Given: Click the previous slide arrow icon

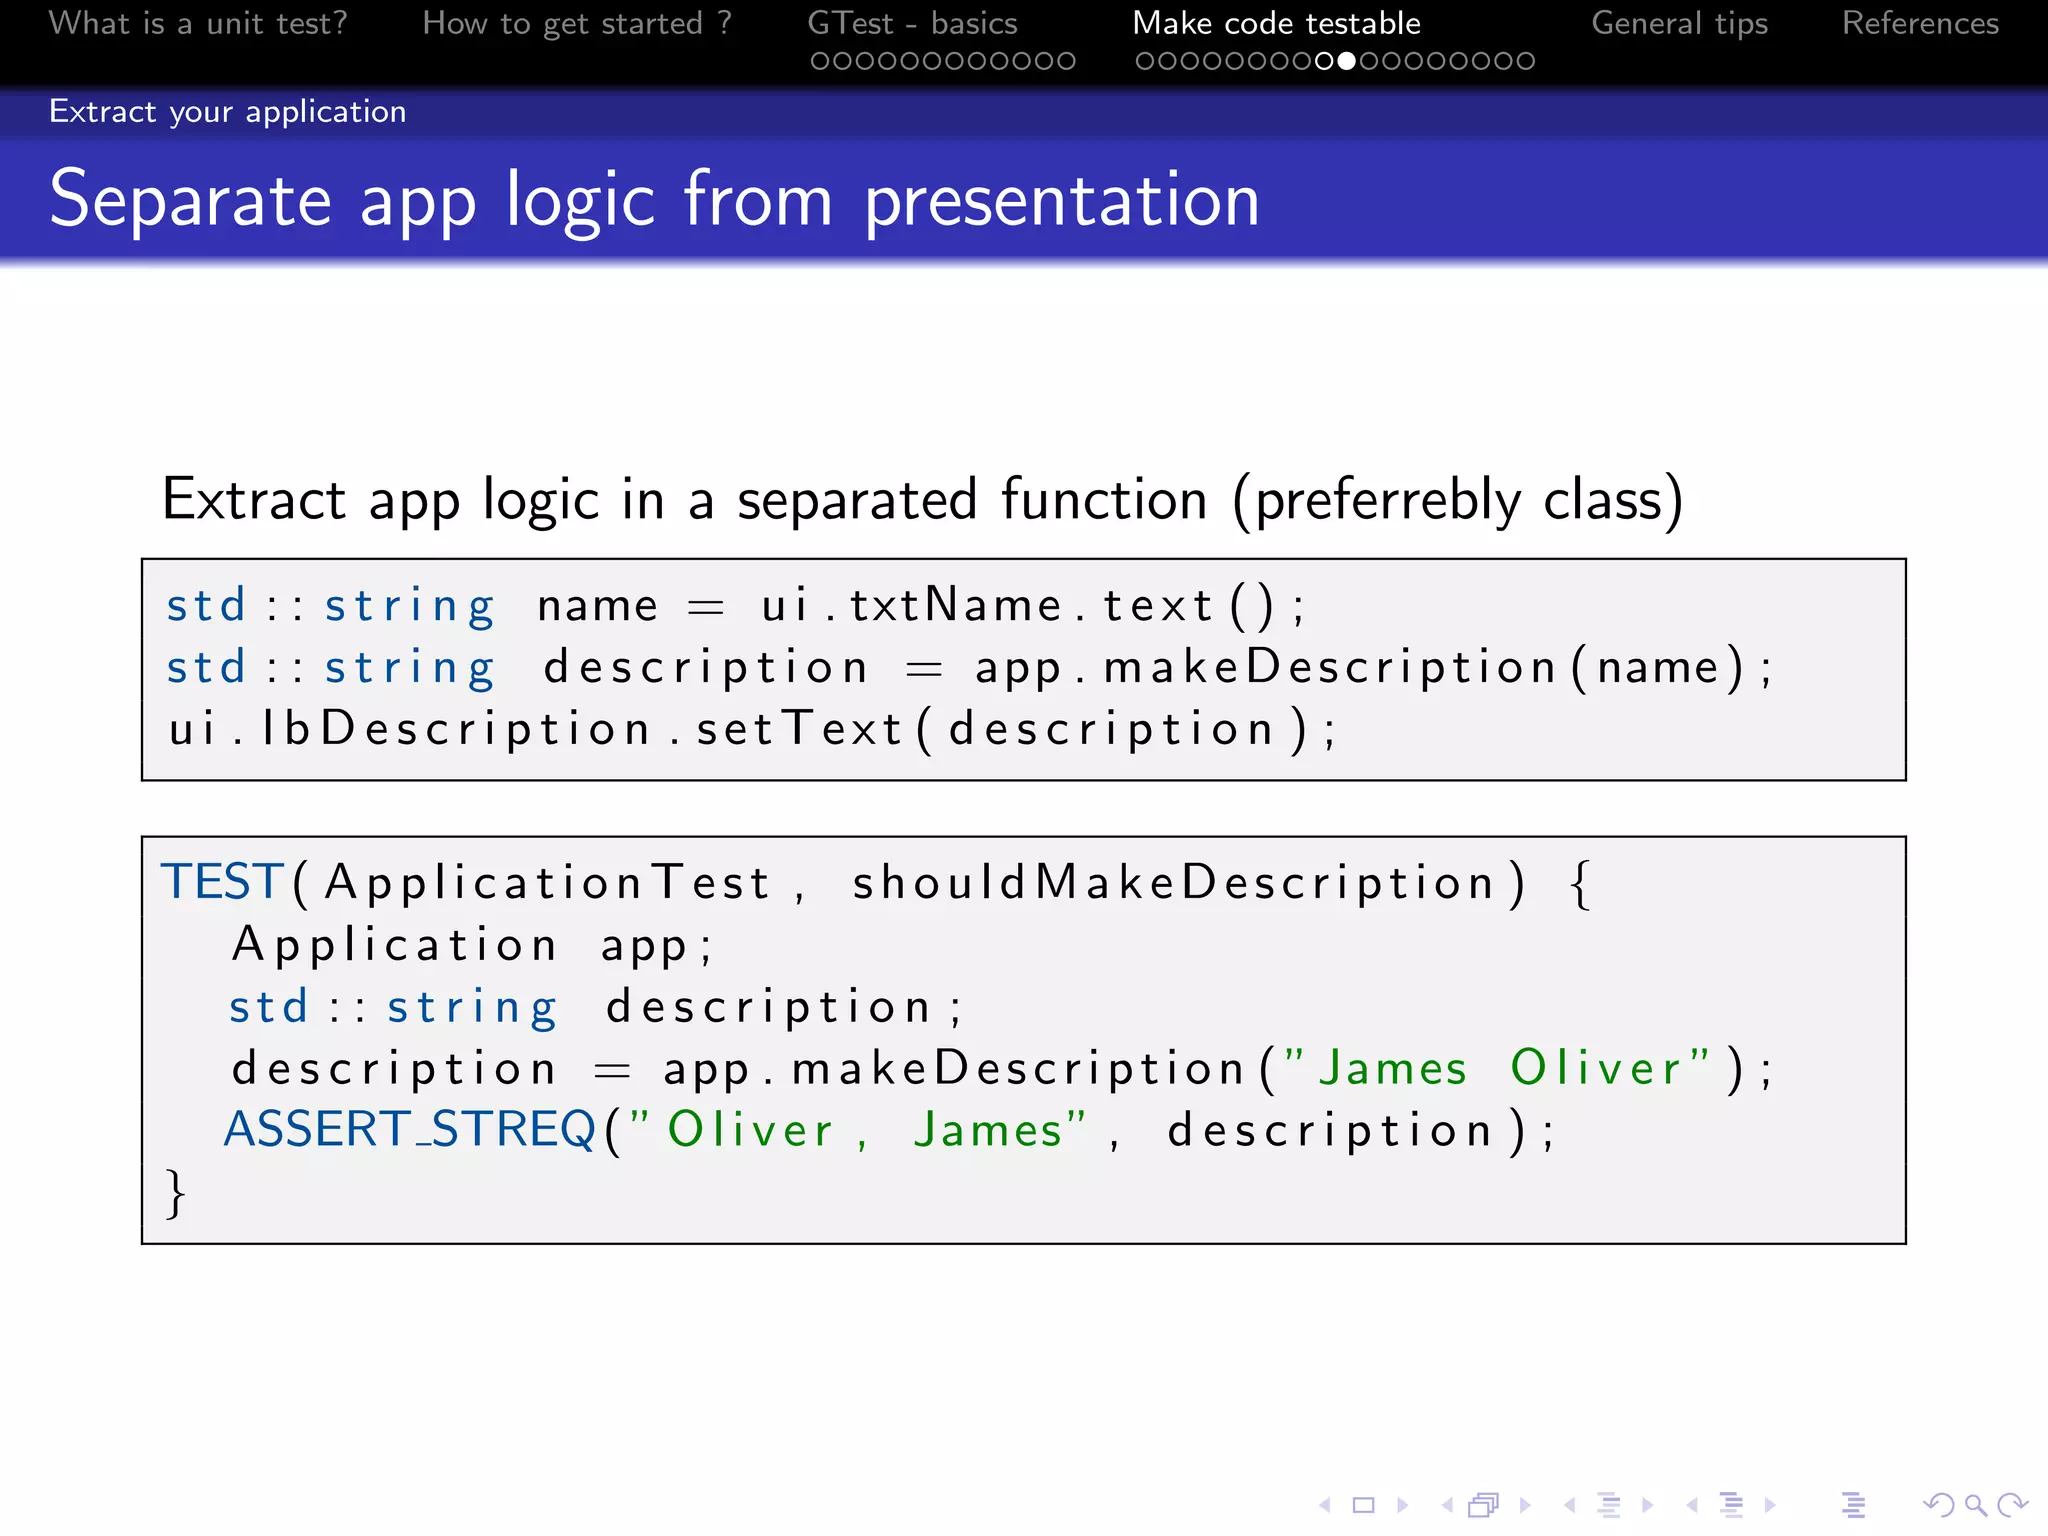Looking at the screenshot, I should (x=1325, y=1505).
